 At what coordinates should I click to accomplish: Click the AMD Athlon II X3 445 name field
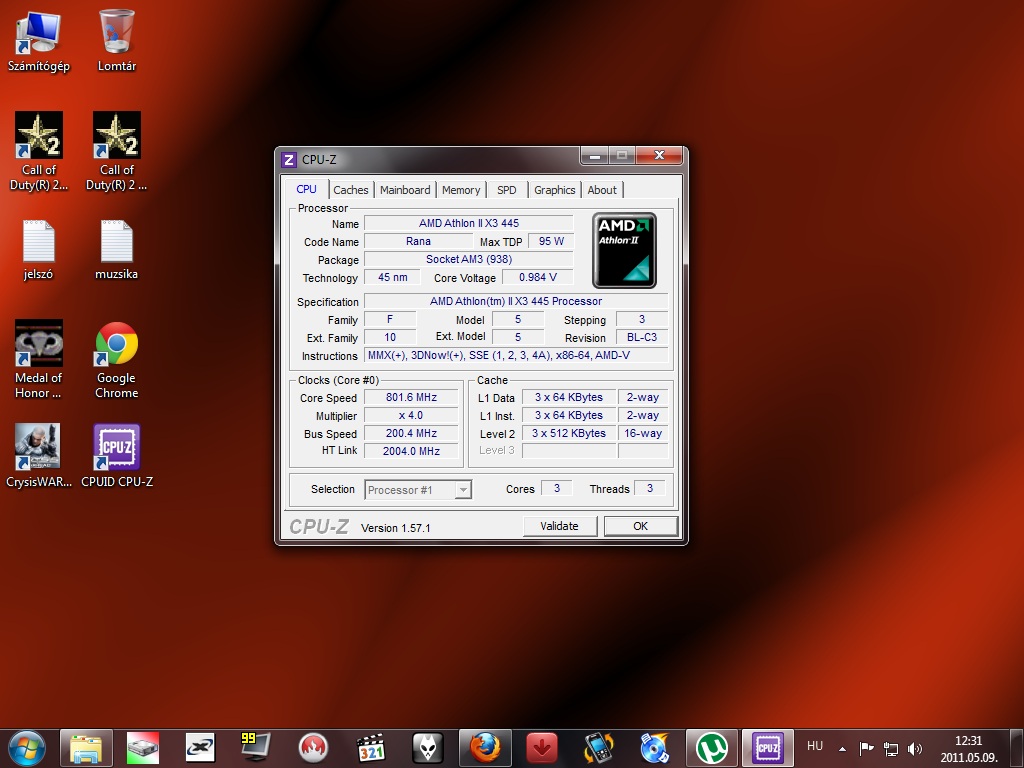point(468,223)
